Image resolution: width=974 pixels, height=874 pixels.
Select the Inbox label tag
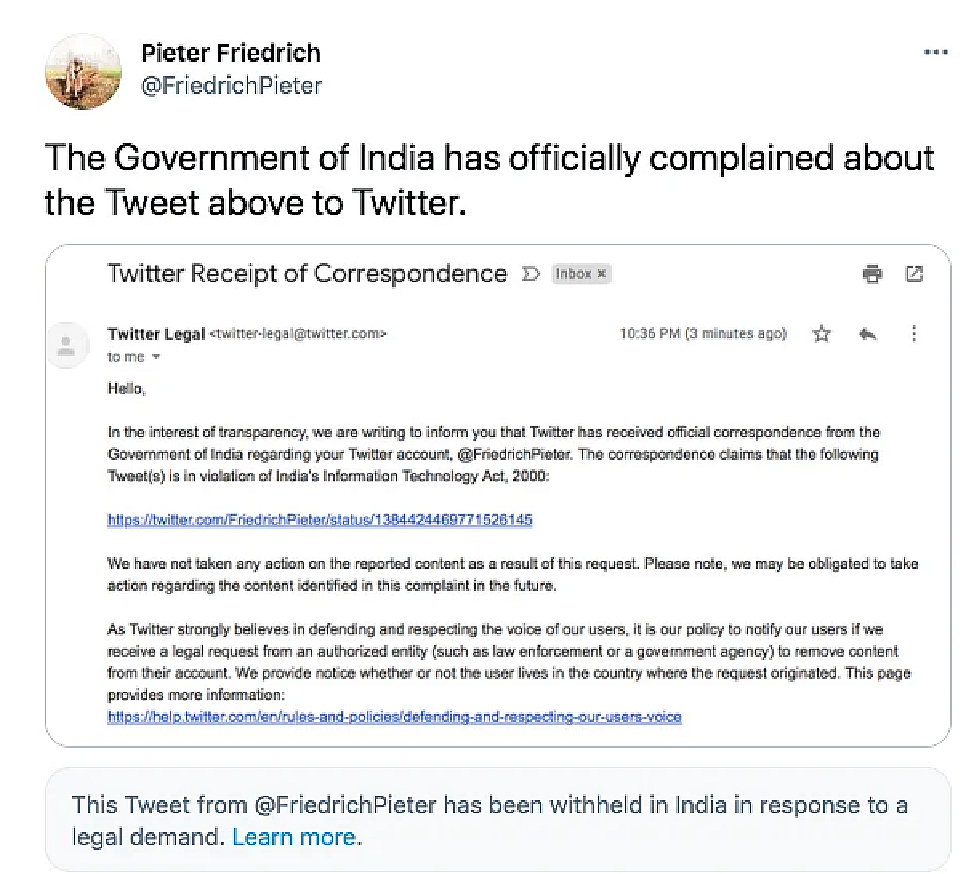coord(576,273)
